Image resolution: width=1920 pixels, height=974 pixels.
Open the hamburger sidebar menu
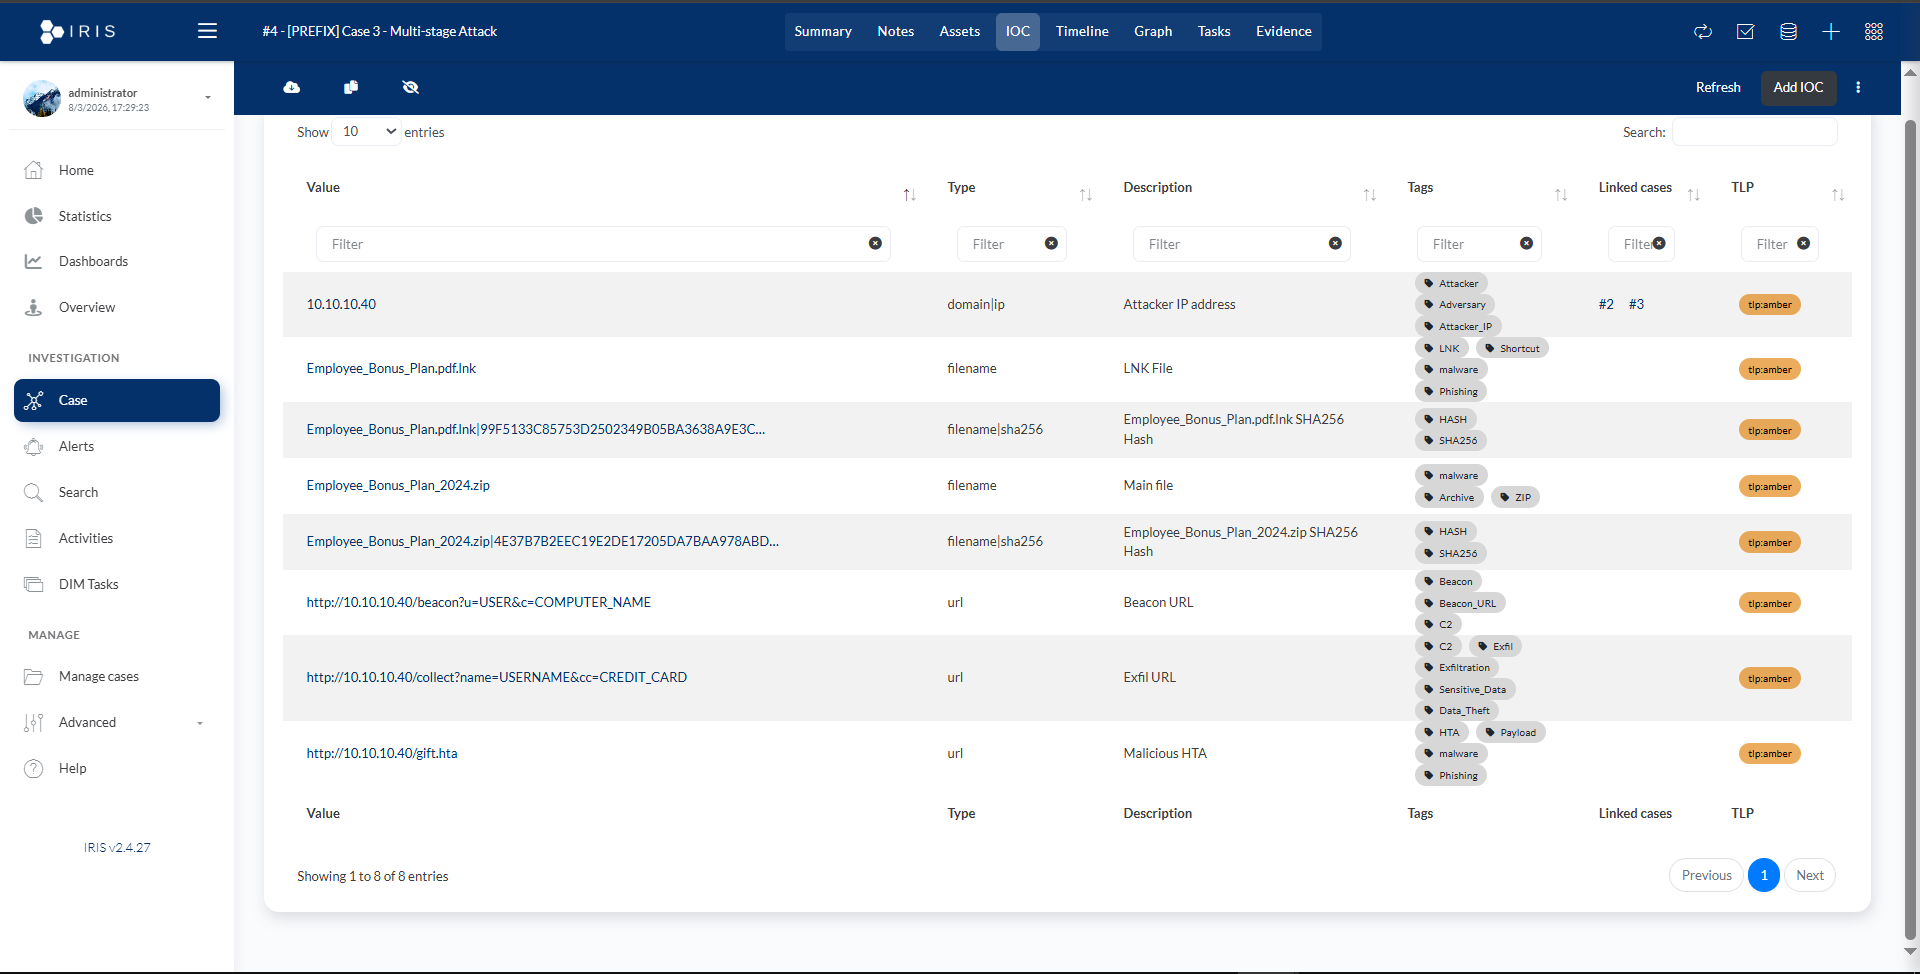[207, 31]
